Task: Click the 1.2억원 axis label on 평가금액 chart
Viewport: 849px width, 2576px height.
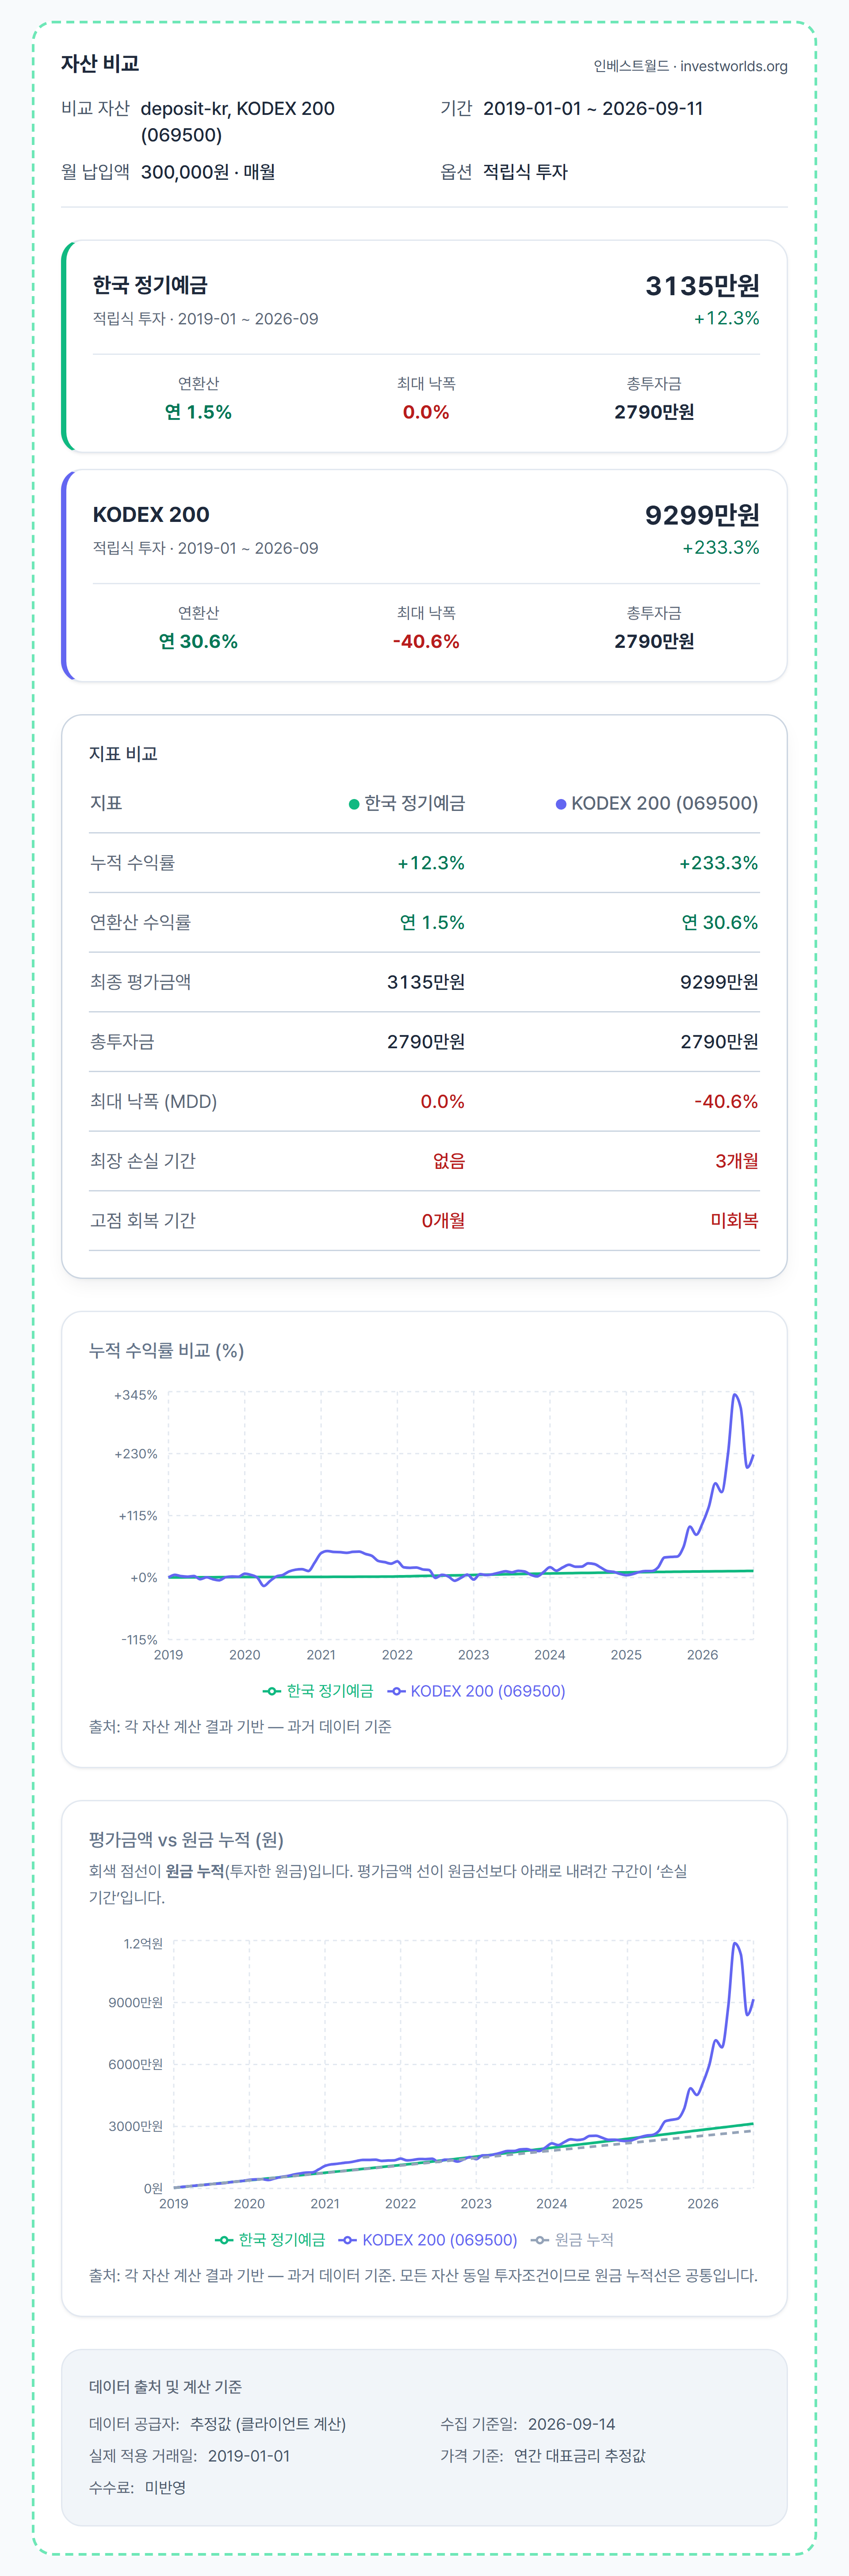Action: click(143, 1944)
